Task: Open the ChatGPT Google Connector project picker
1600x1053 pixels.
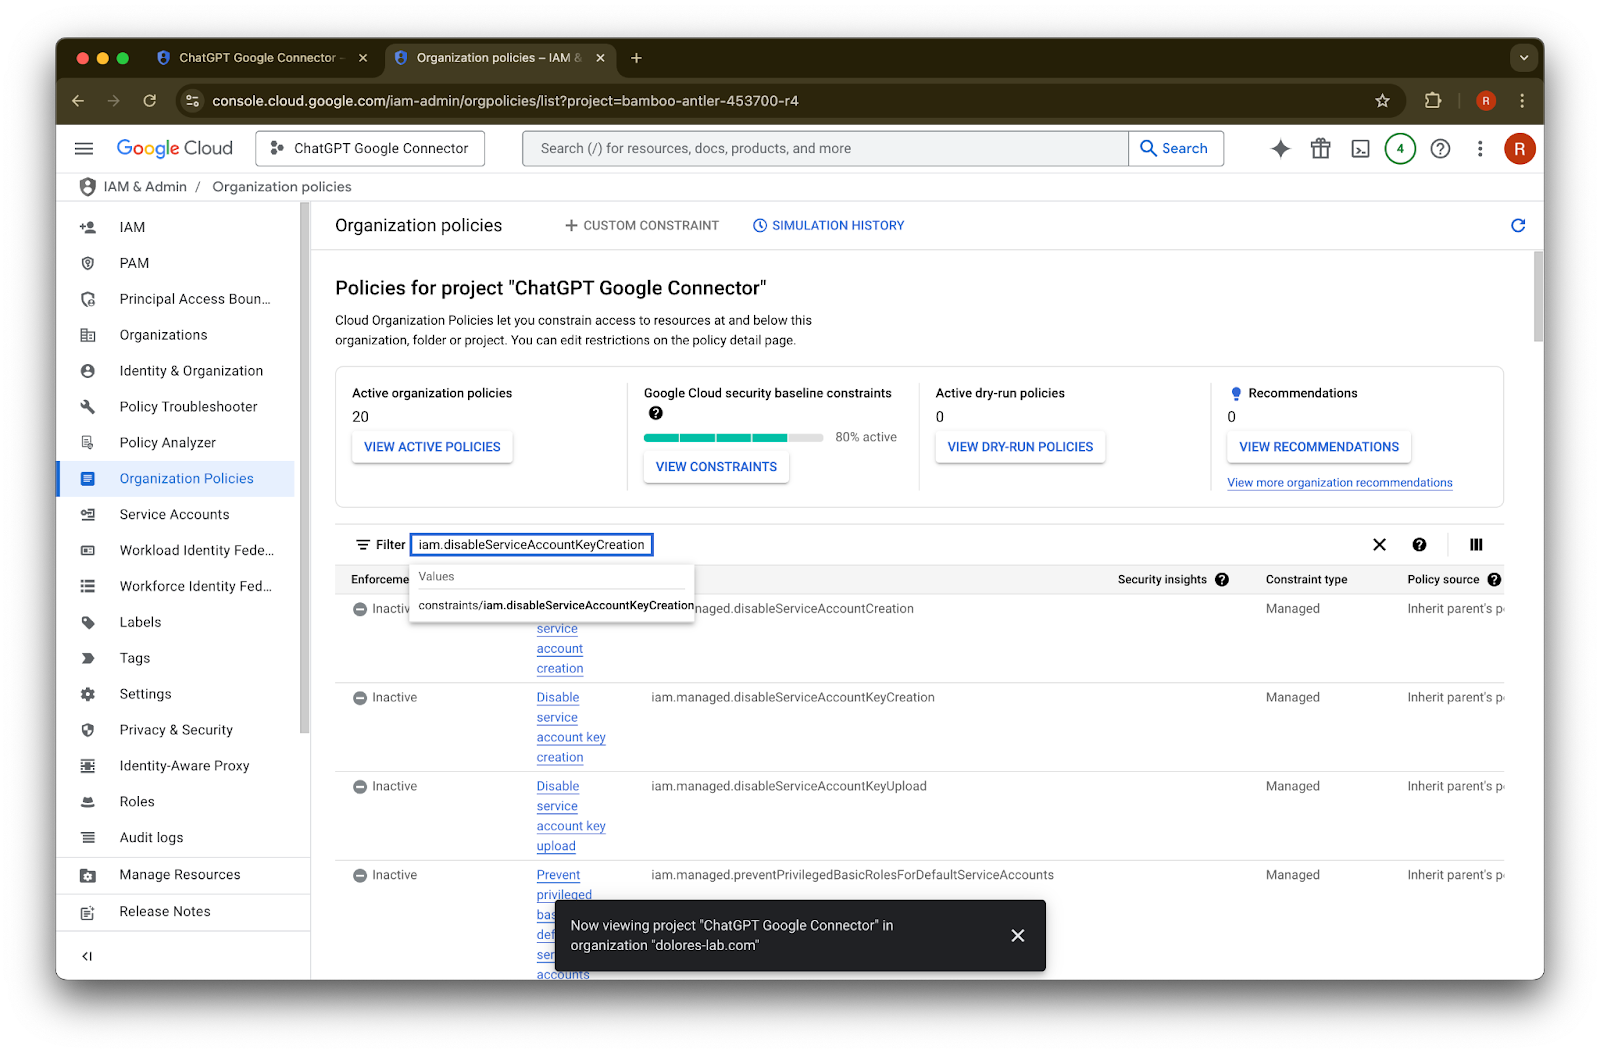Action: coord(370,149)
